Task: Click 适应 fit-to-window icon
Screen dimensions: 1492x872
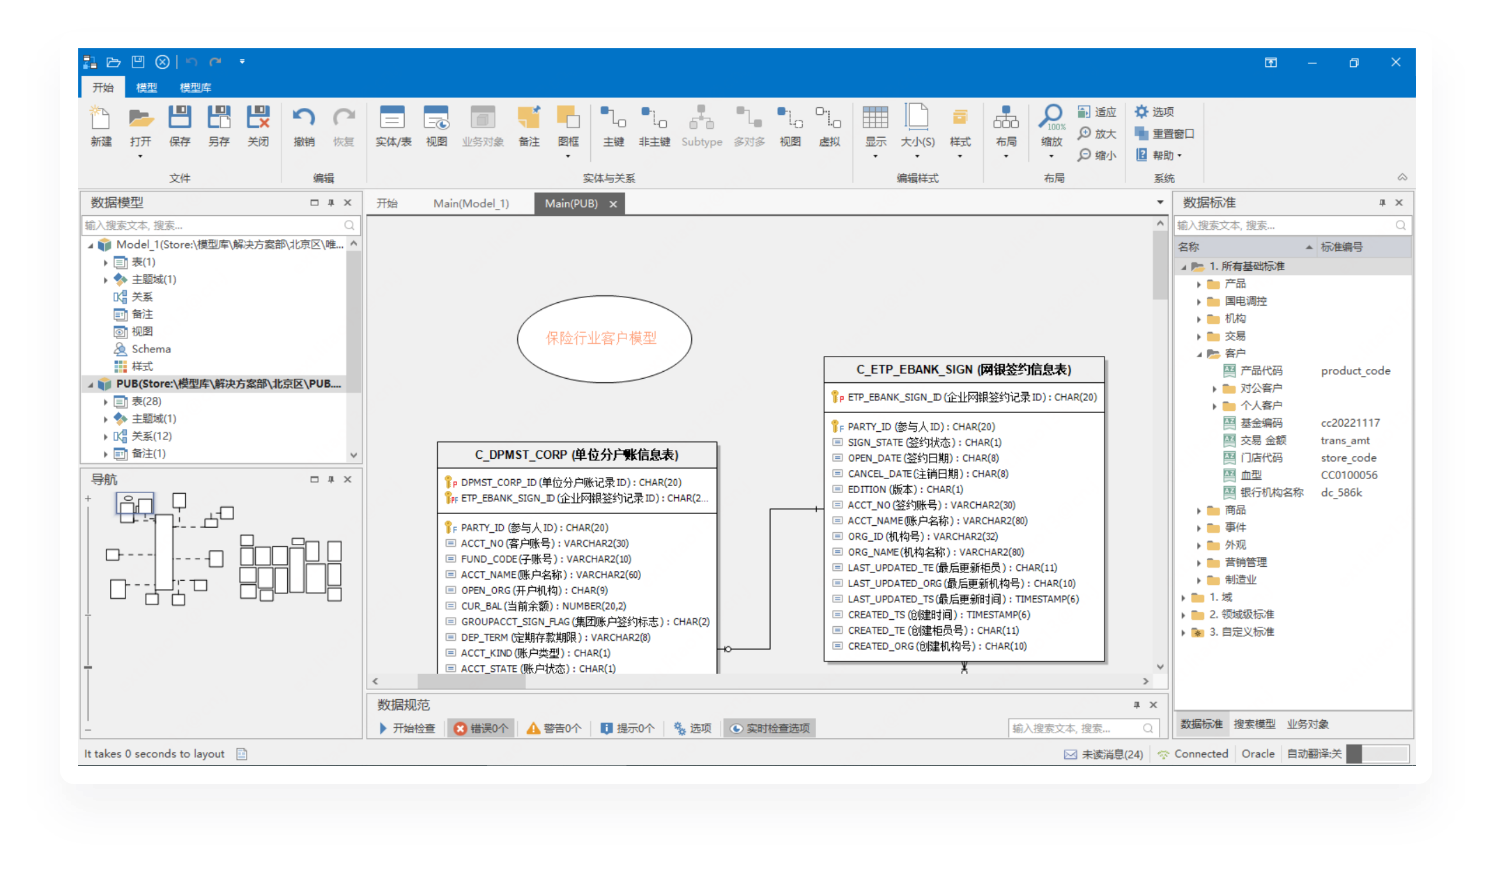Action: [x=1097, y=112]
